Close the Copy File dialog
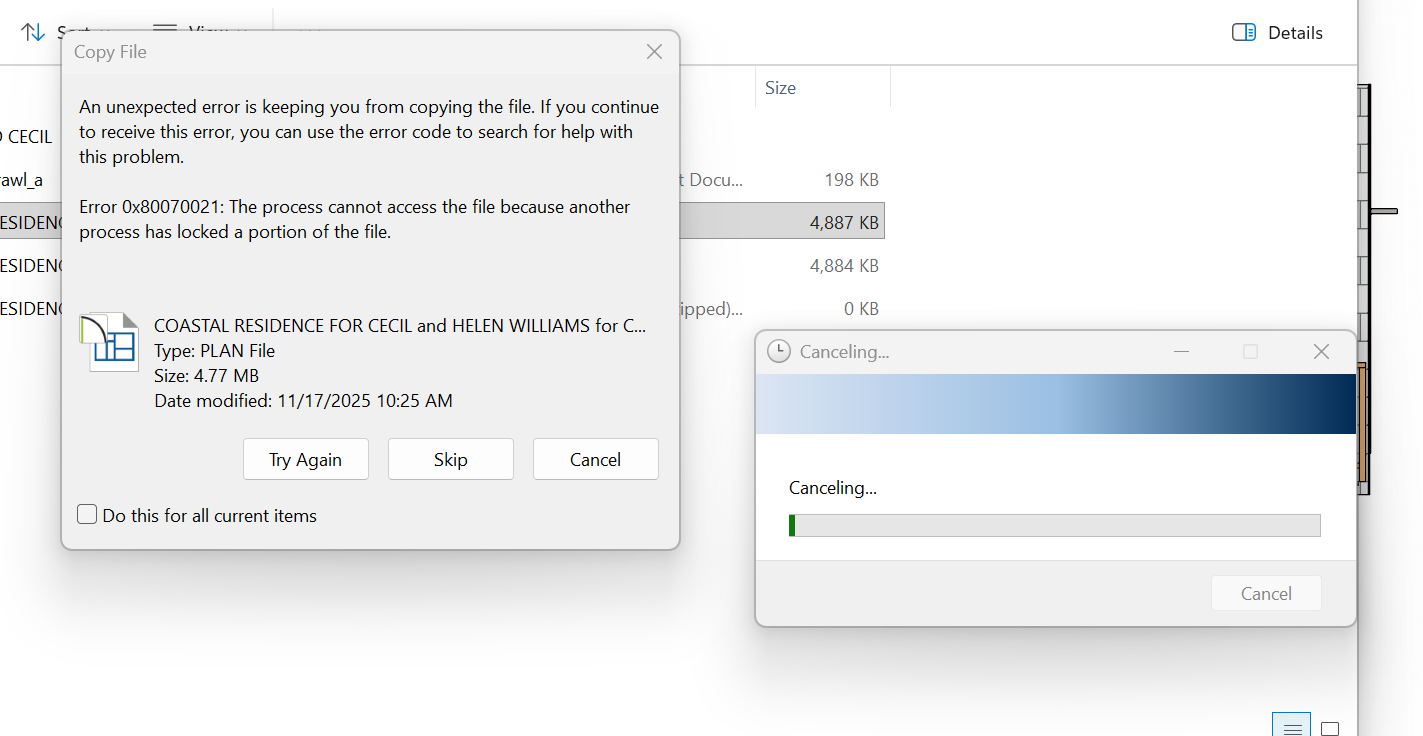This screenshot has width=1423, height=736. click(654, 52)
